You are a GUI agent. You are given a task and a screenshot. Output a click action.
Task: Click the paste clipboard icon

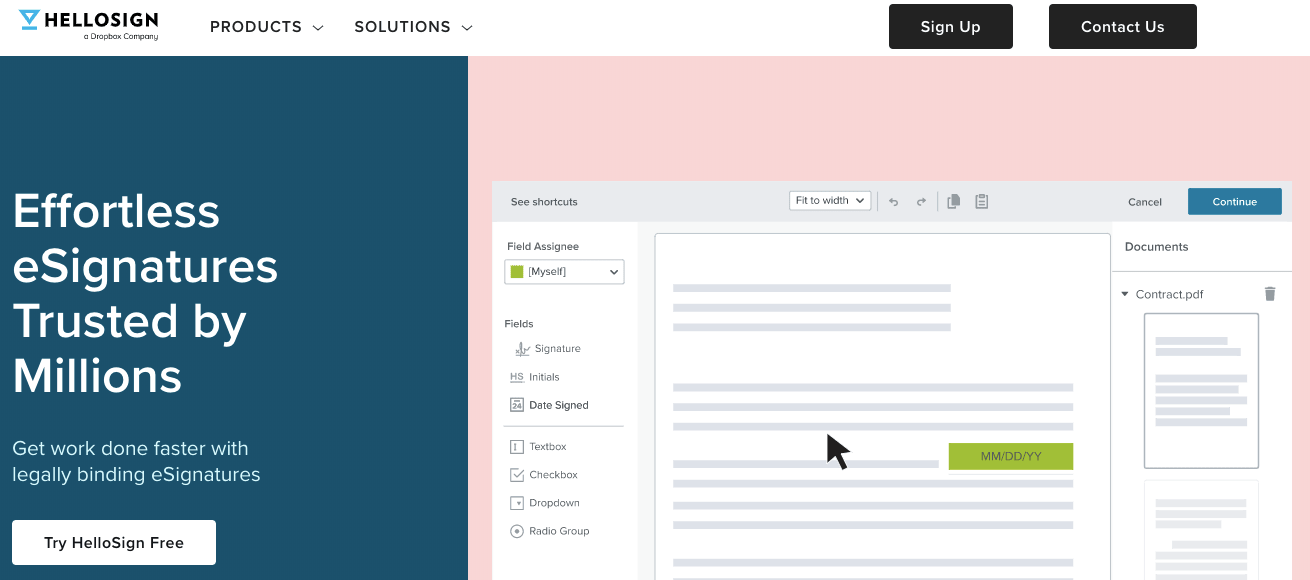click(x=982, y=201)
